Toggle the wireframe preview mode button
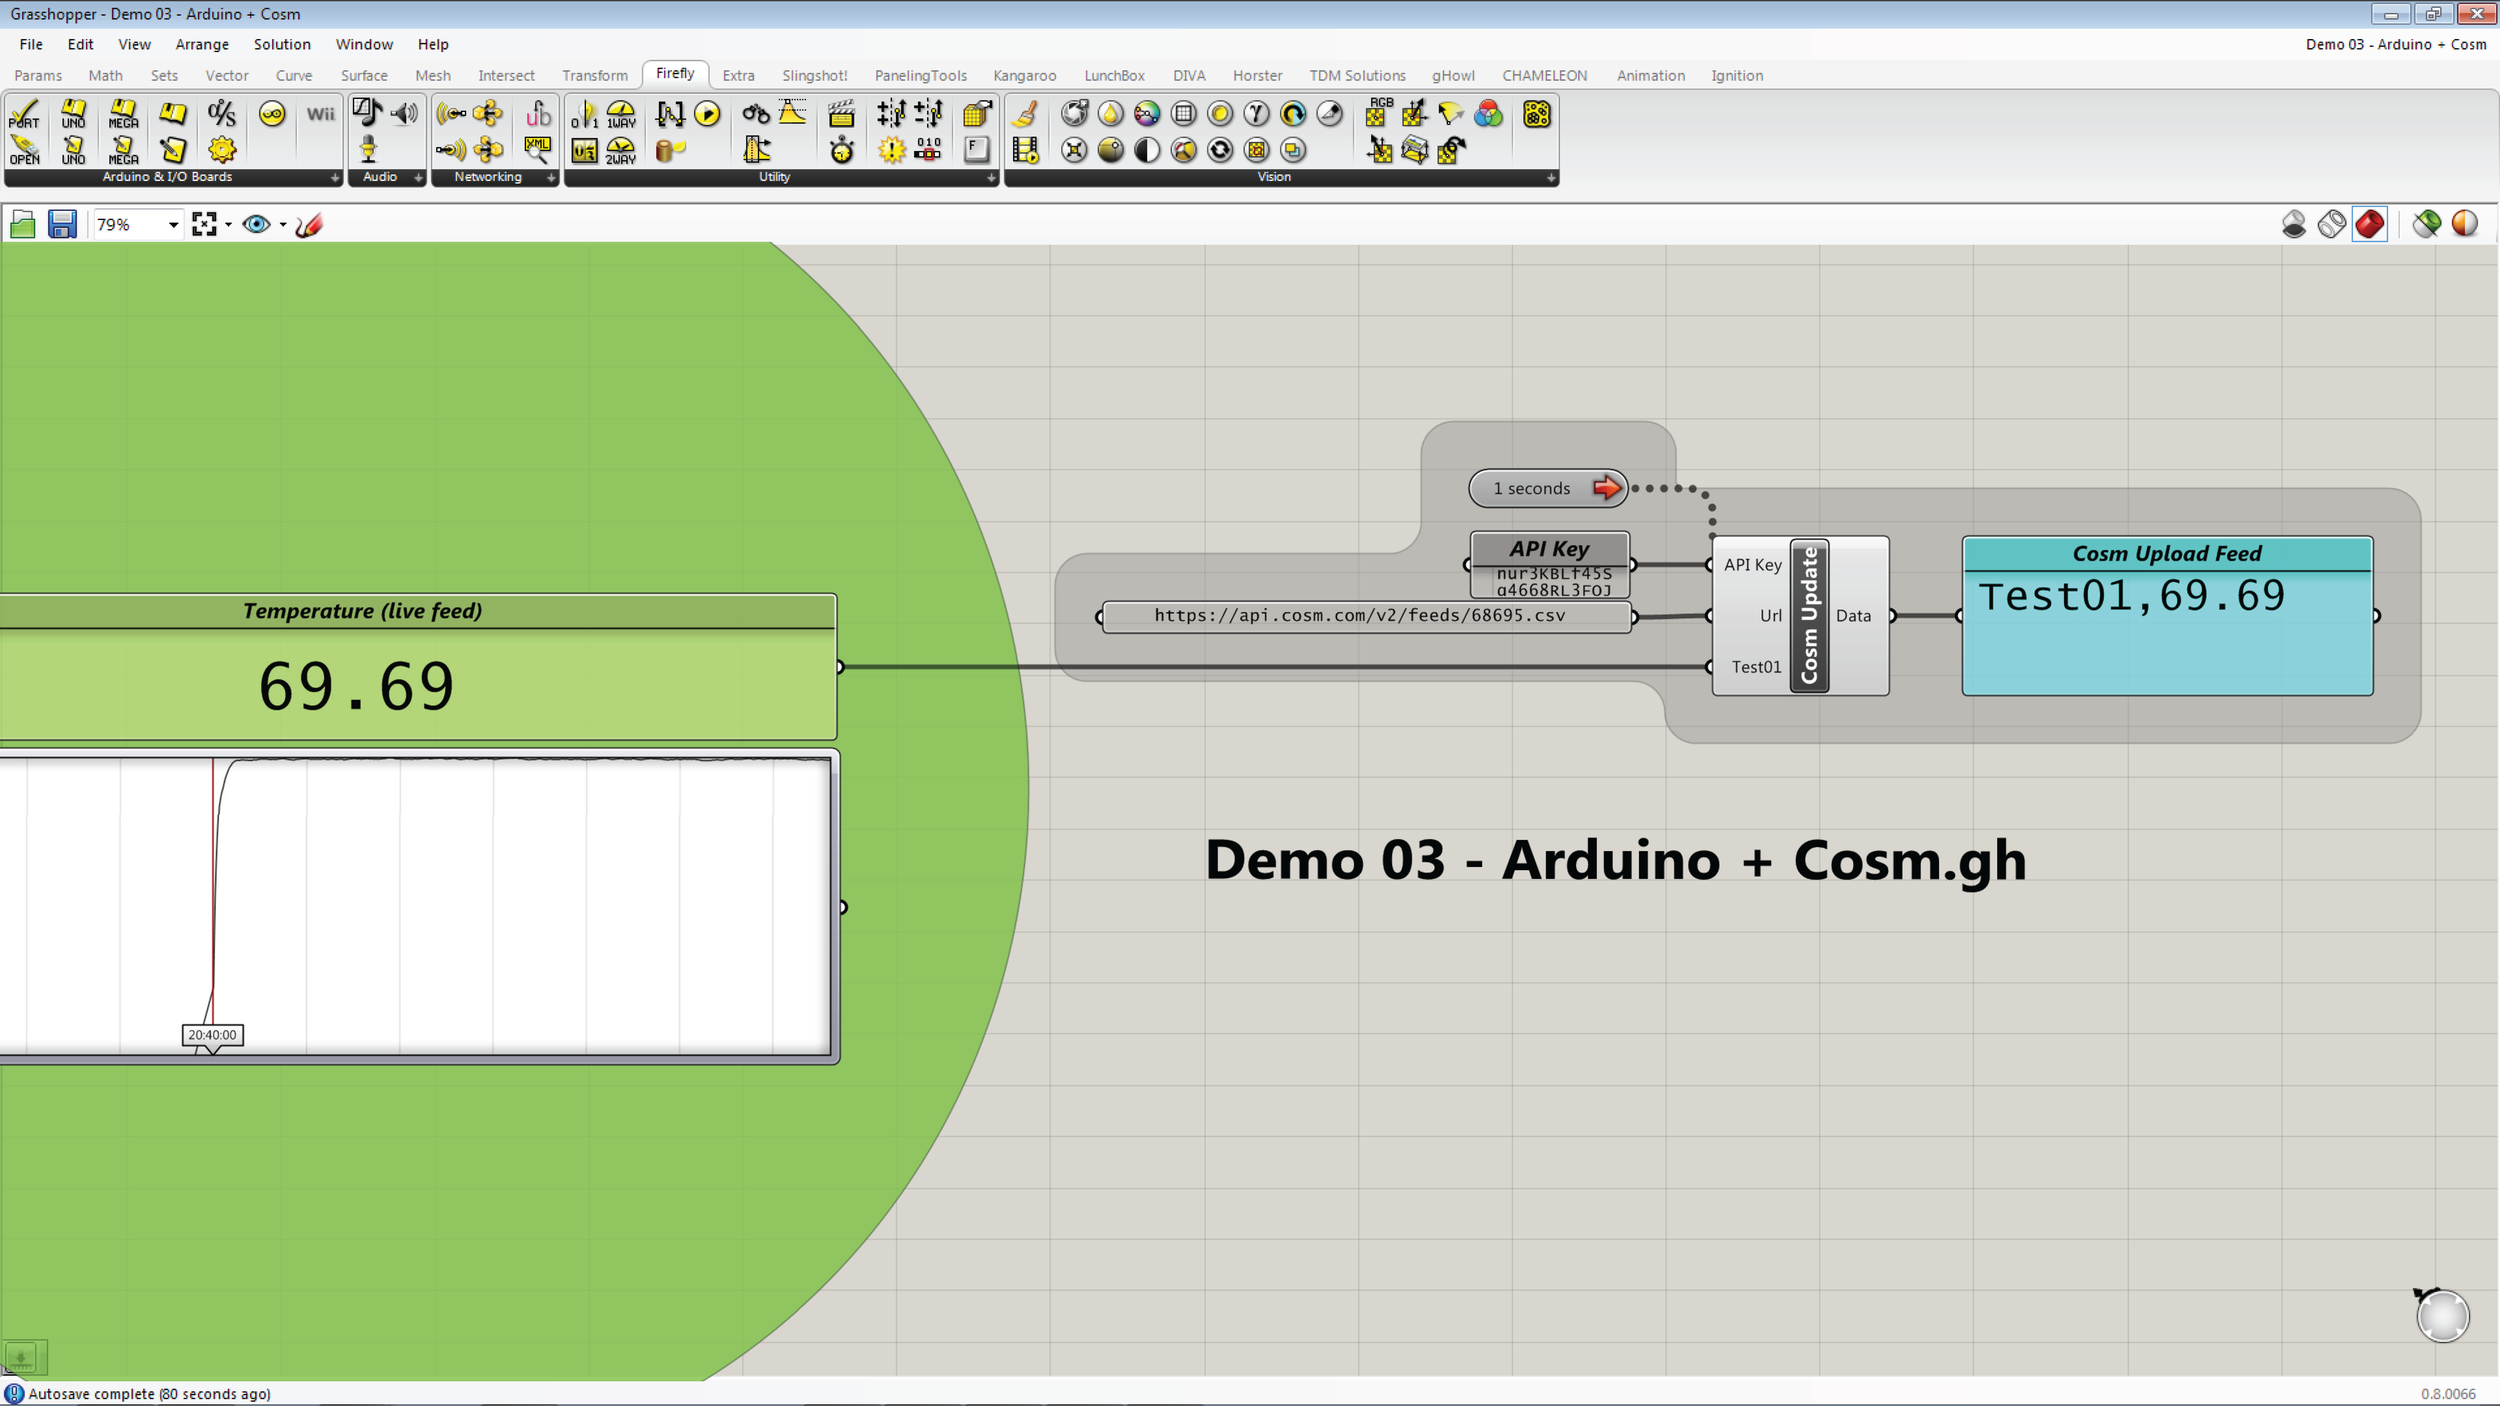 [2331, 224]
